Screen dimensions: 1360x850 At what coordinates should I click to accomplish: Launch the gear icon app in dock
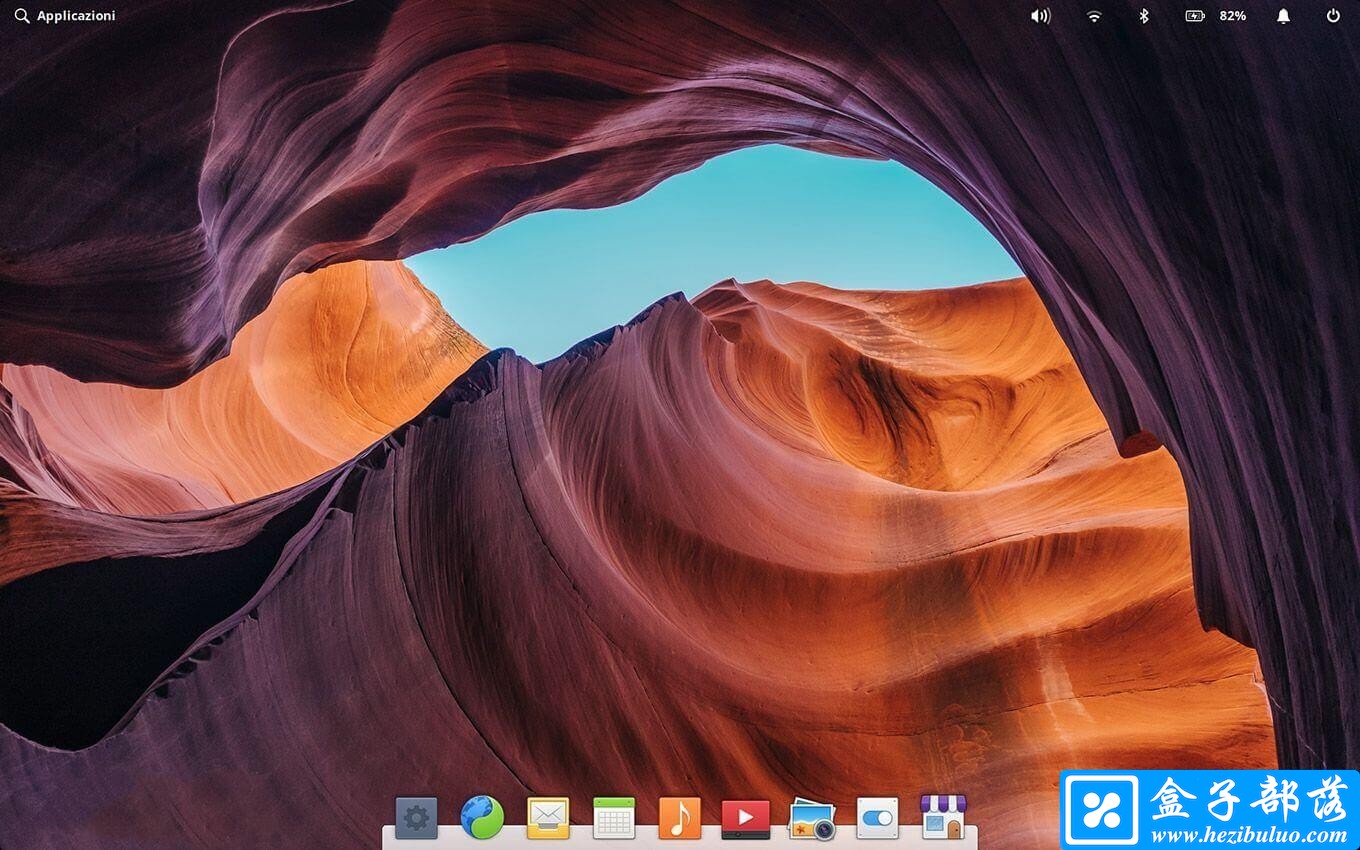[416, 818]
